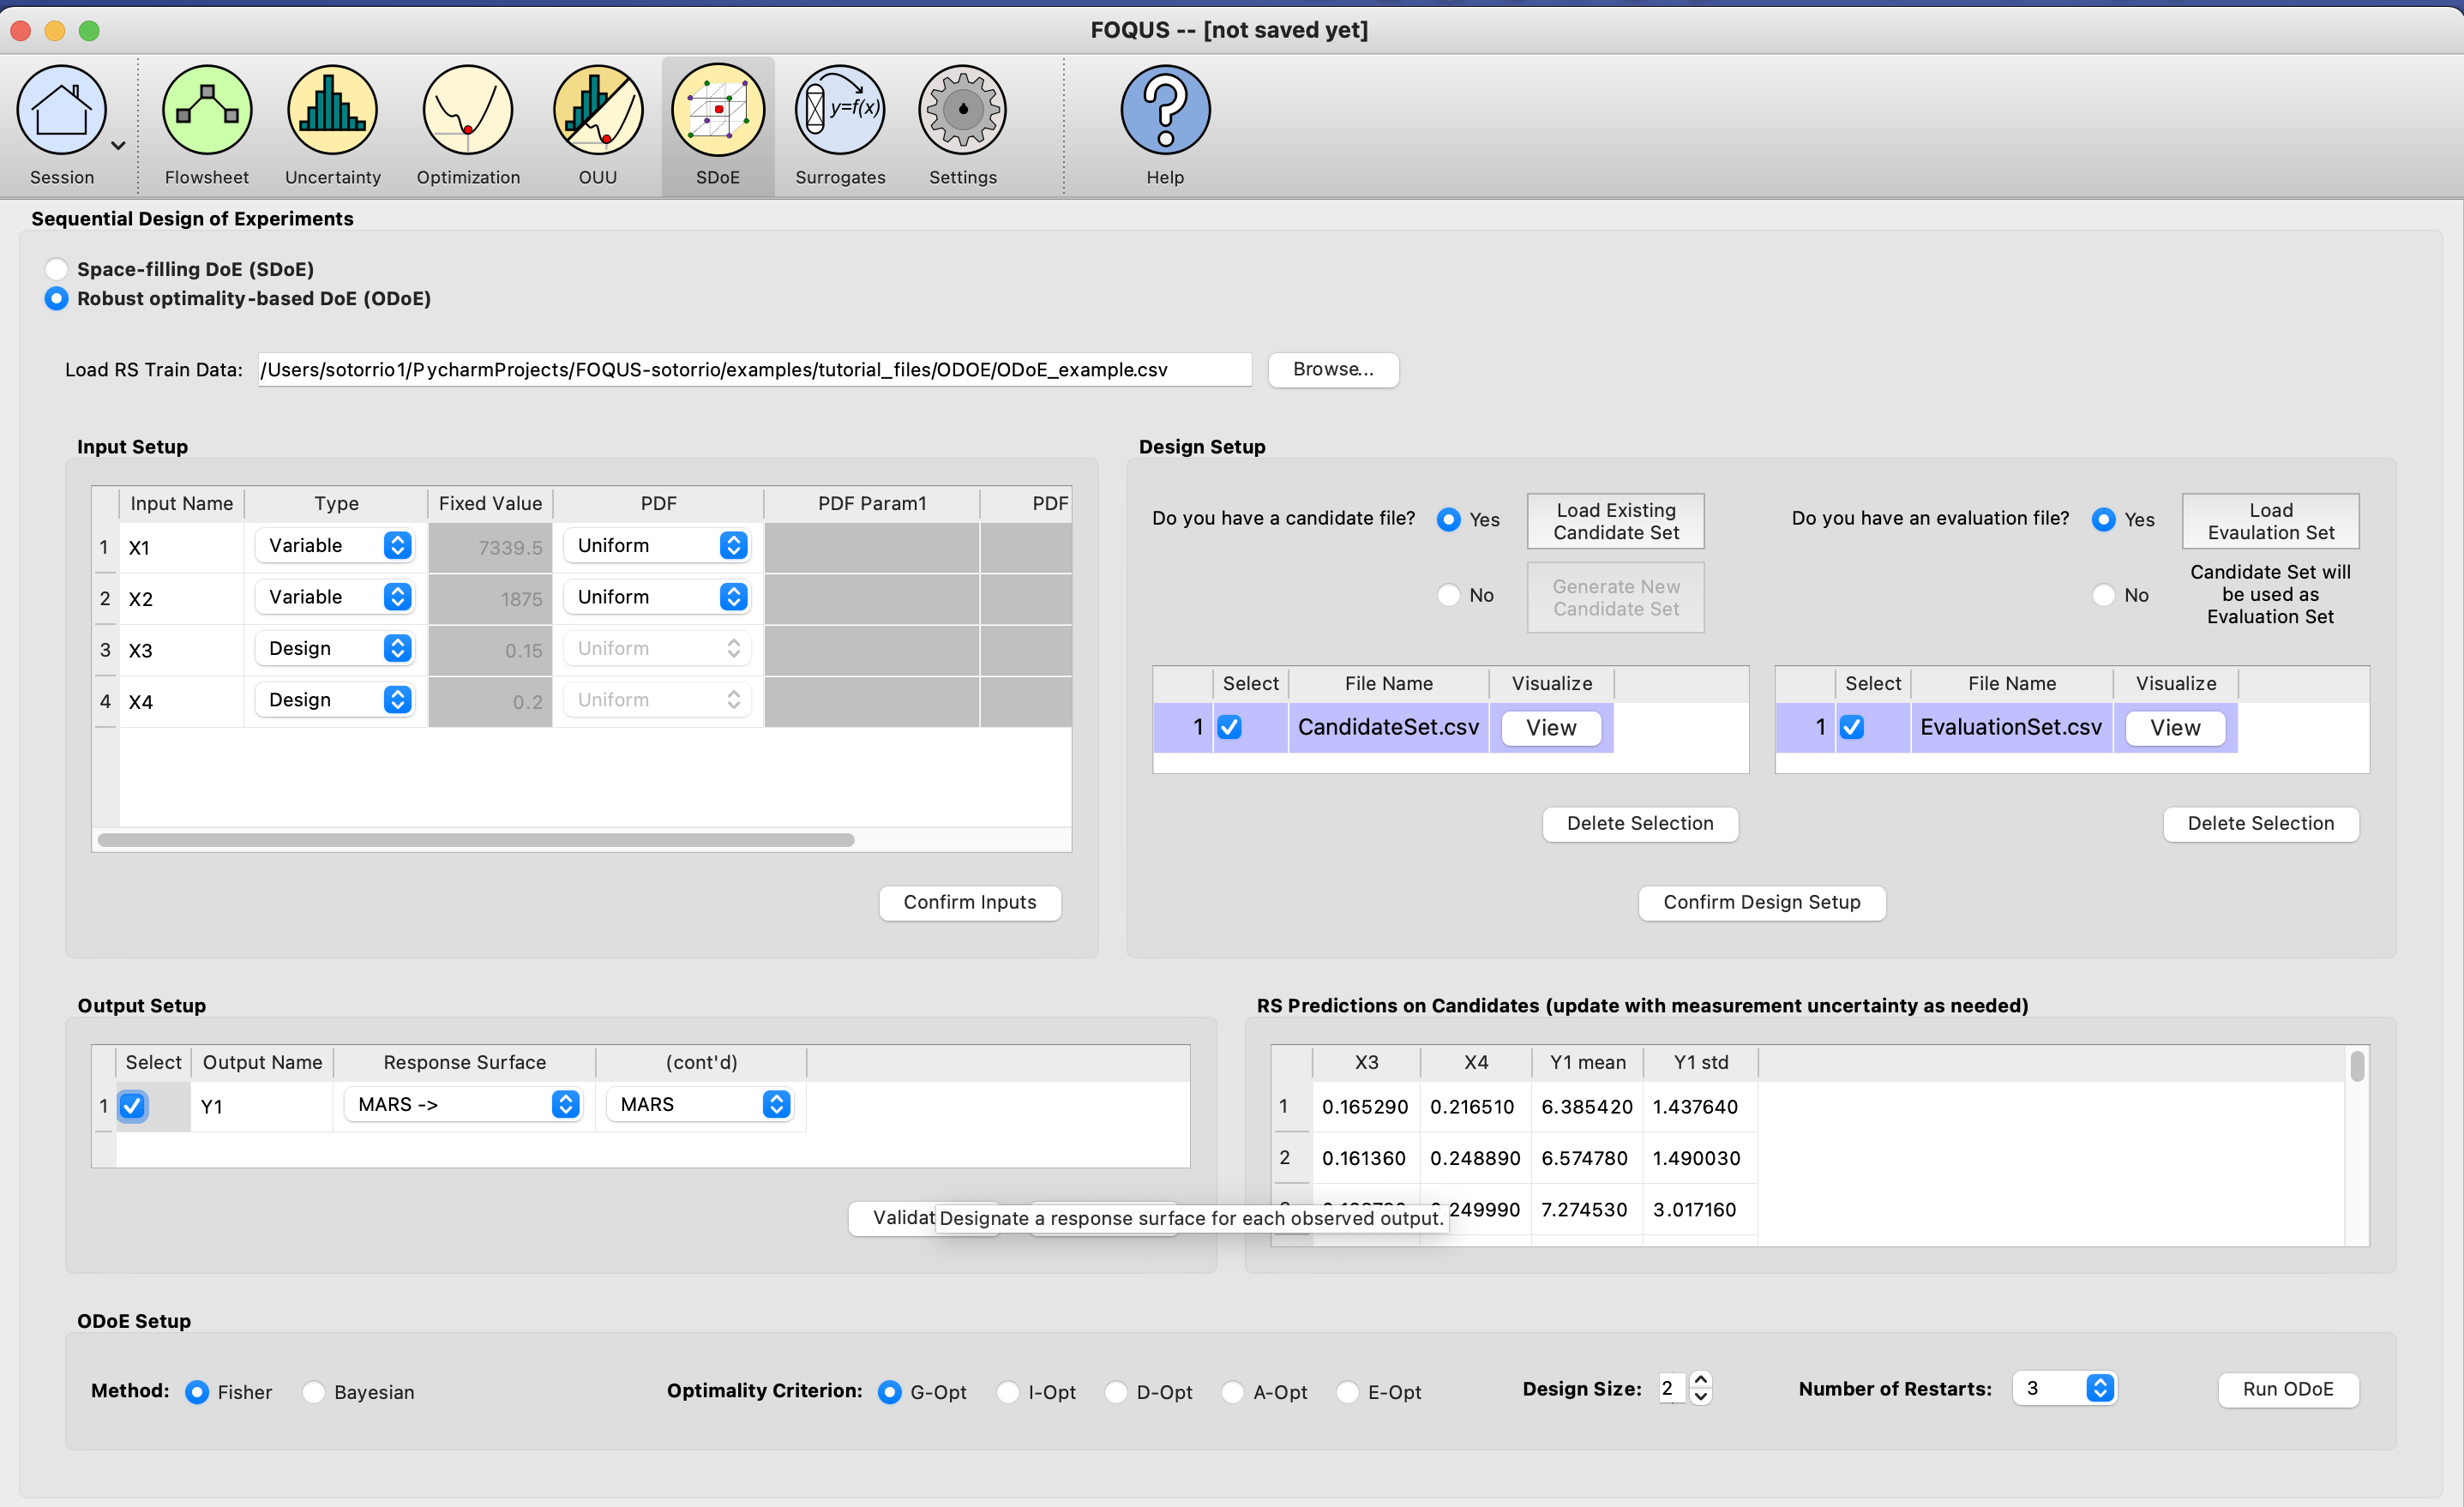This screenshot has width=2464, height=1507.
Task: Open the X2 Type dropdown
Action: click(335, 597)
